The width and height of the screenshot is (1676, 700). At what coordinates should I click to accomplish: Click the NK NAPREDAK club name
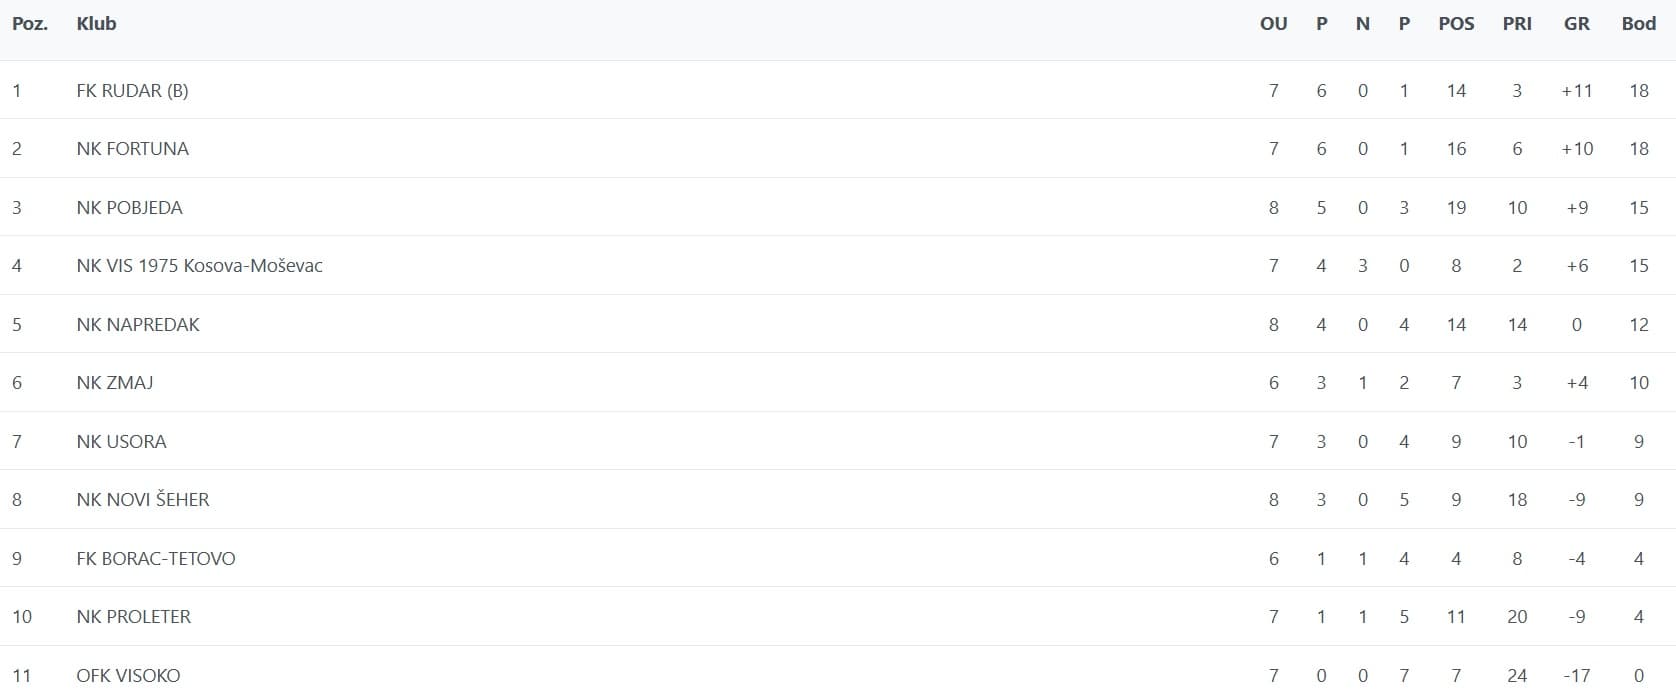click(x=138, y=325)
